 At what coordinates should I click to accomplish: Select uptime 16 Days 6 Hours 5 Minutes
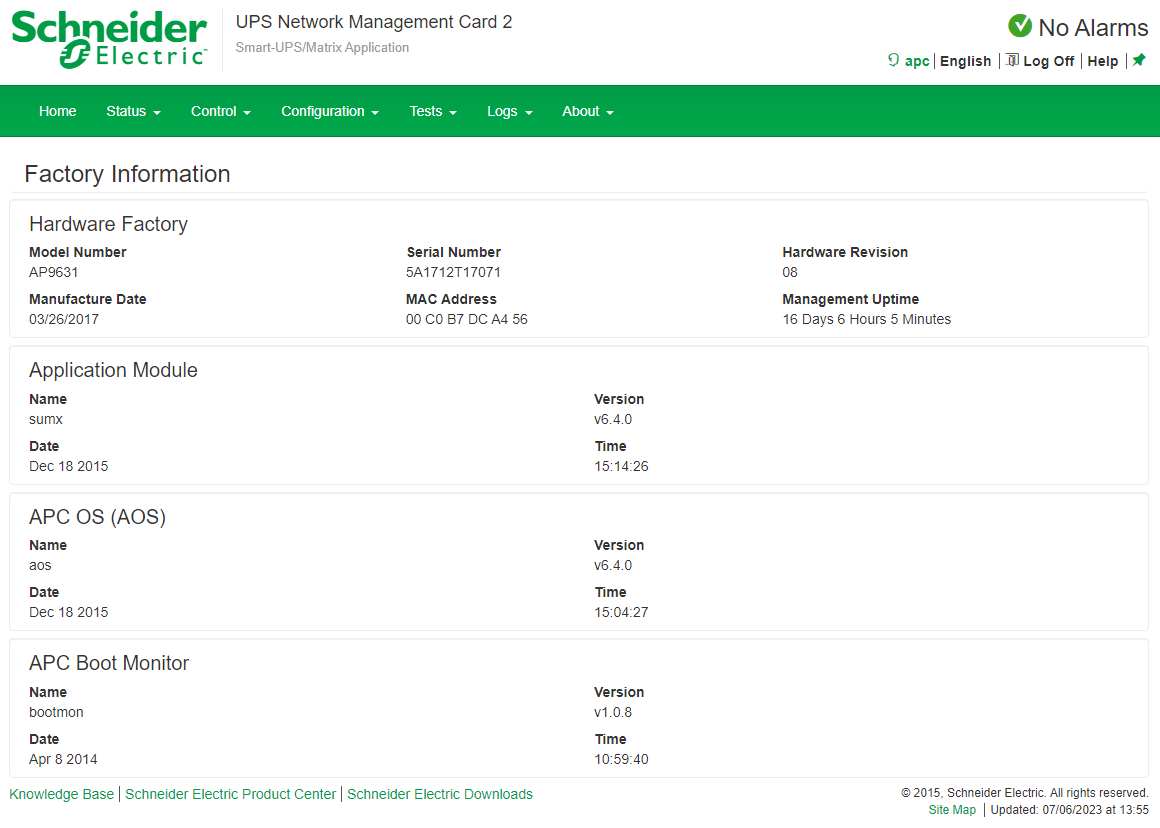[x=866, y=320]
